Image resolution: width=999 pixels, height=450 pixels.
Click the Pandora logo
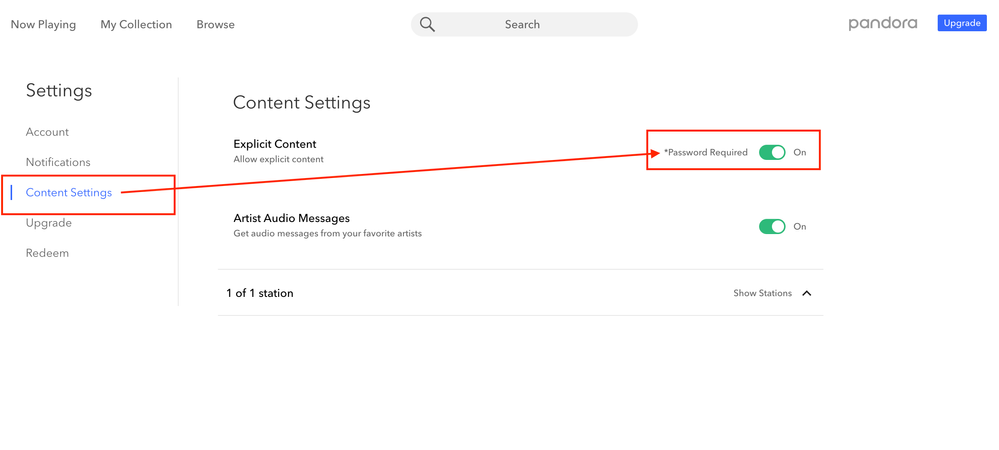pos(882,23)
